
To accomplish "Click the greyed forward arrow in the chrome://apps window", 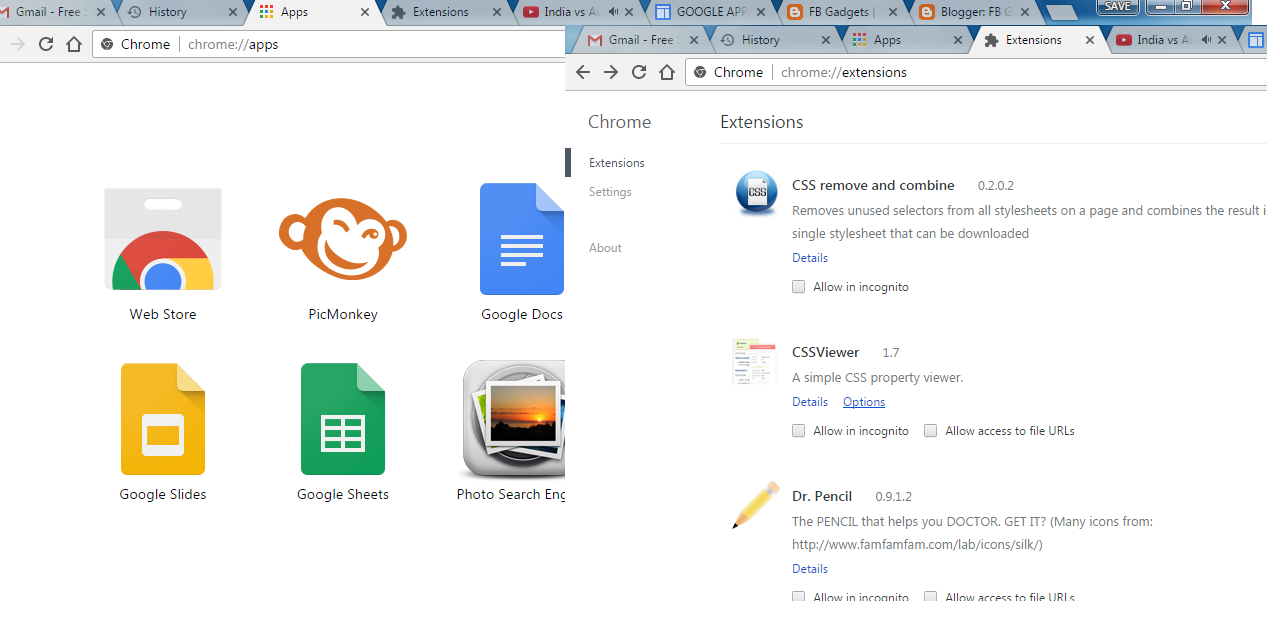I will click(x=18, y=44).
